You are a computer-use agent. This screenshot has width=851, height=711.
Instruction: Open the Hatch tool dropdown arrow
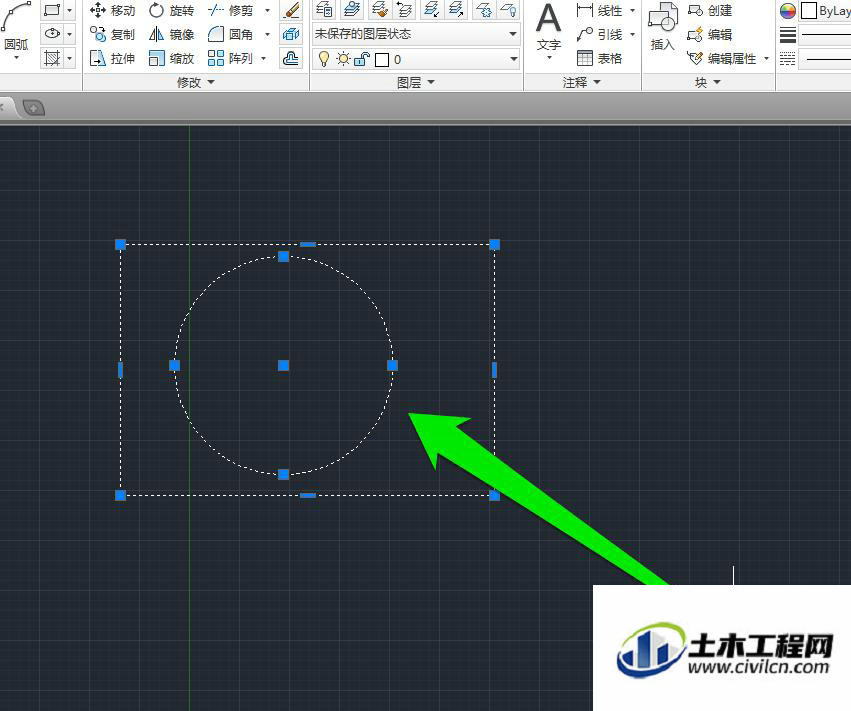(x=69, y=58)
